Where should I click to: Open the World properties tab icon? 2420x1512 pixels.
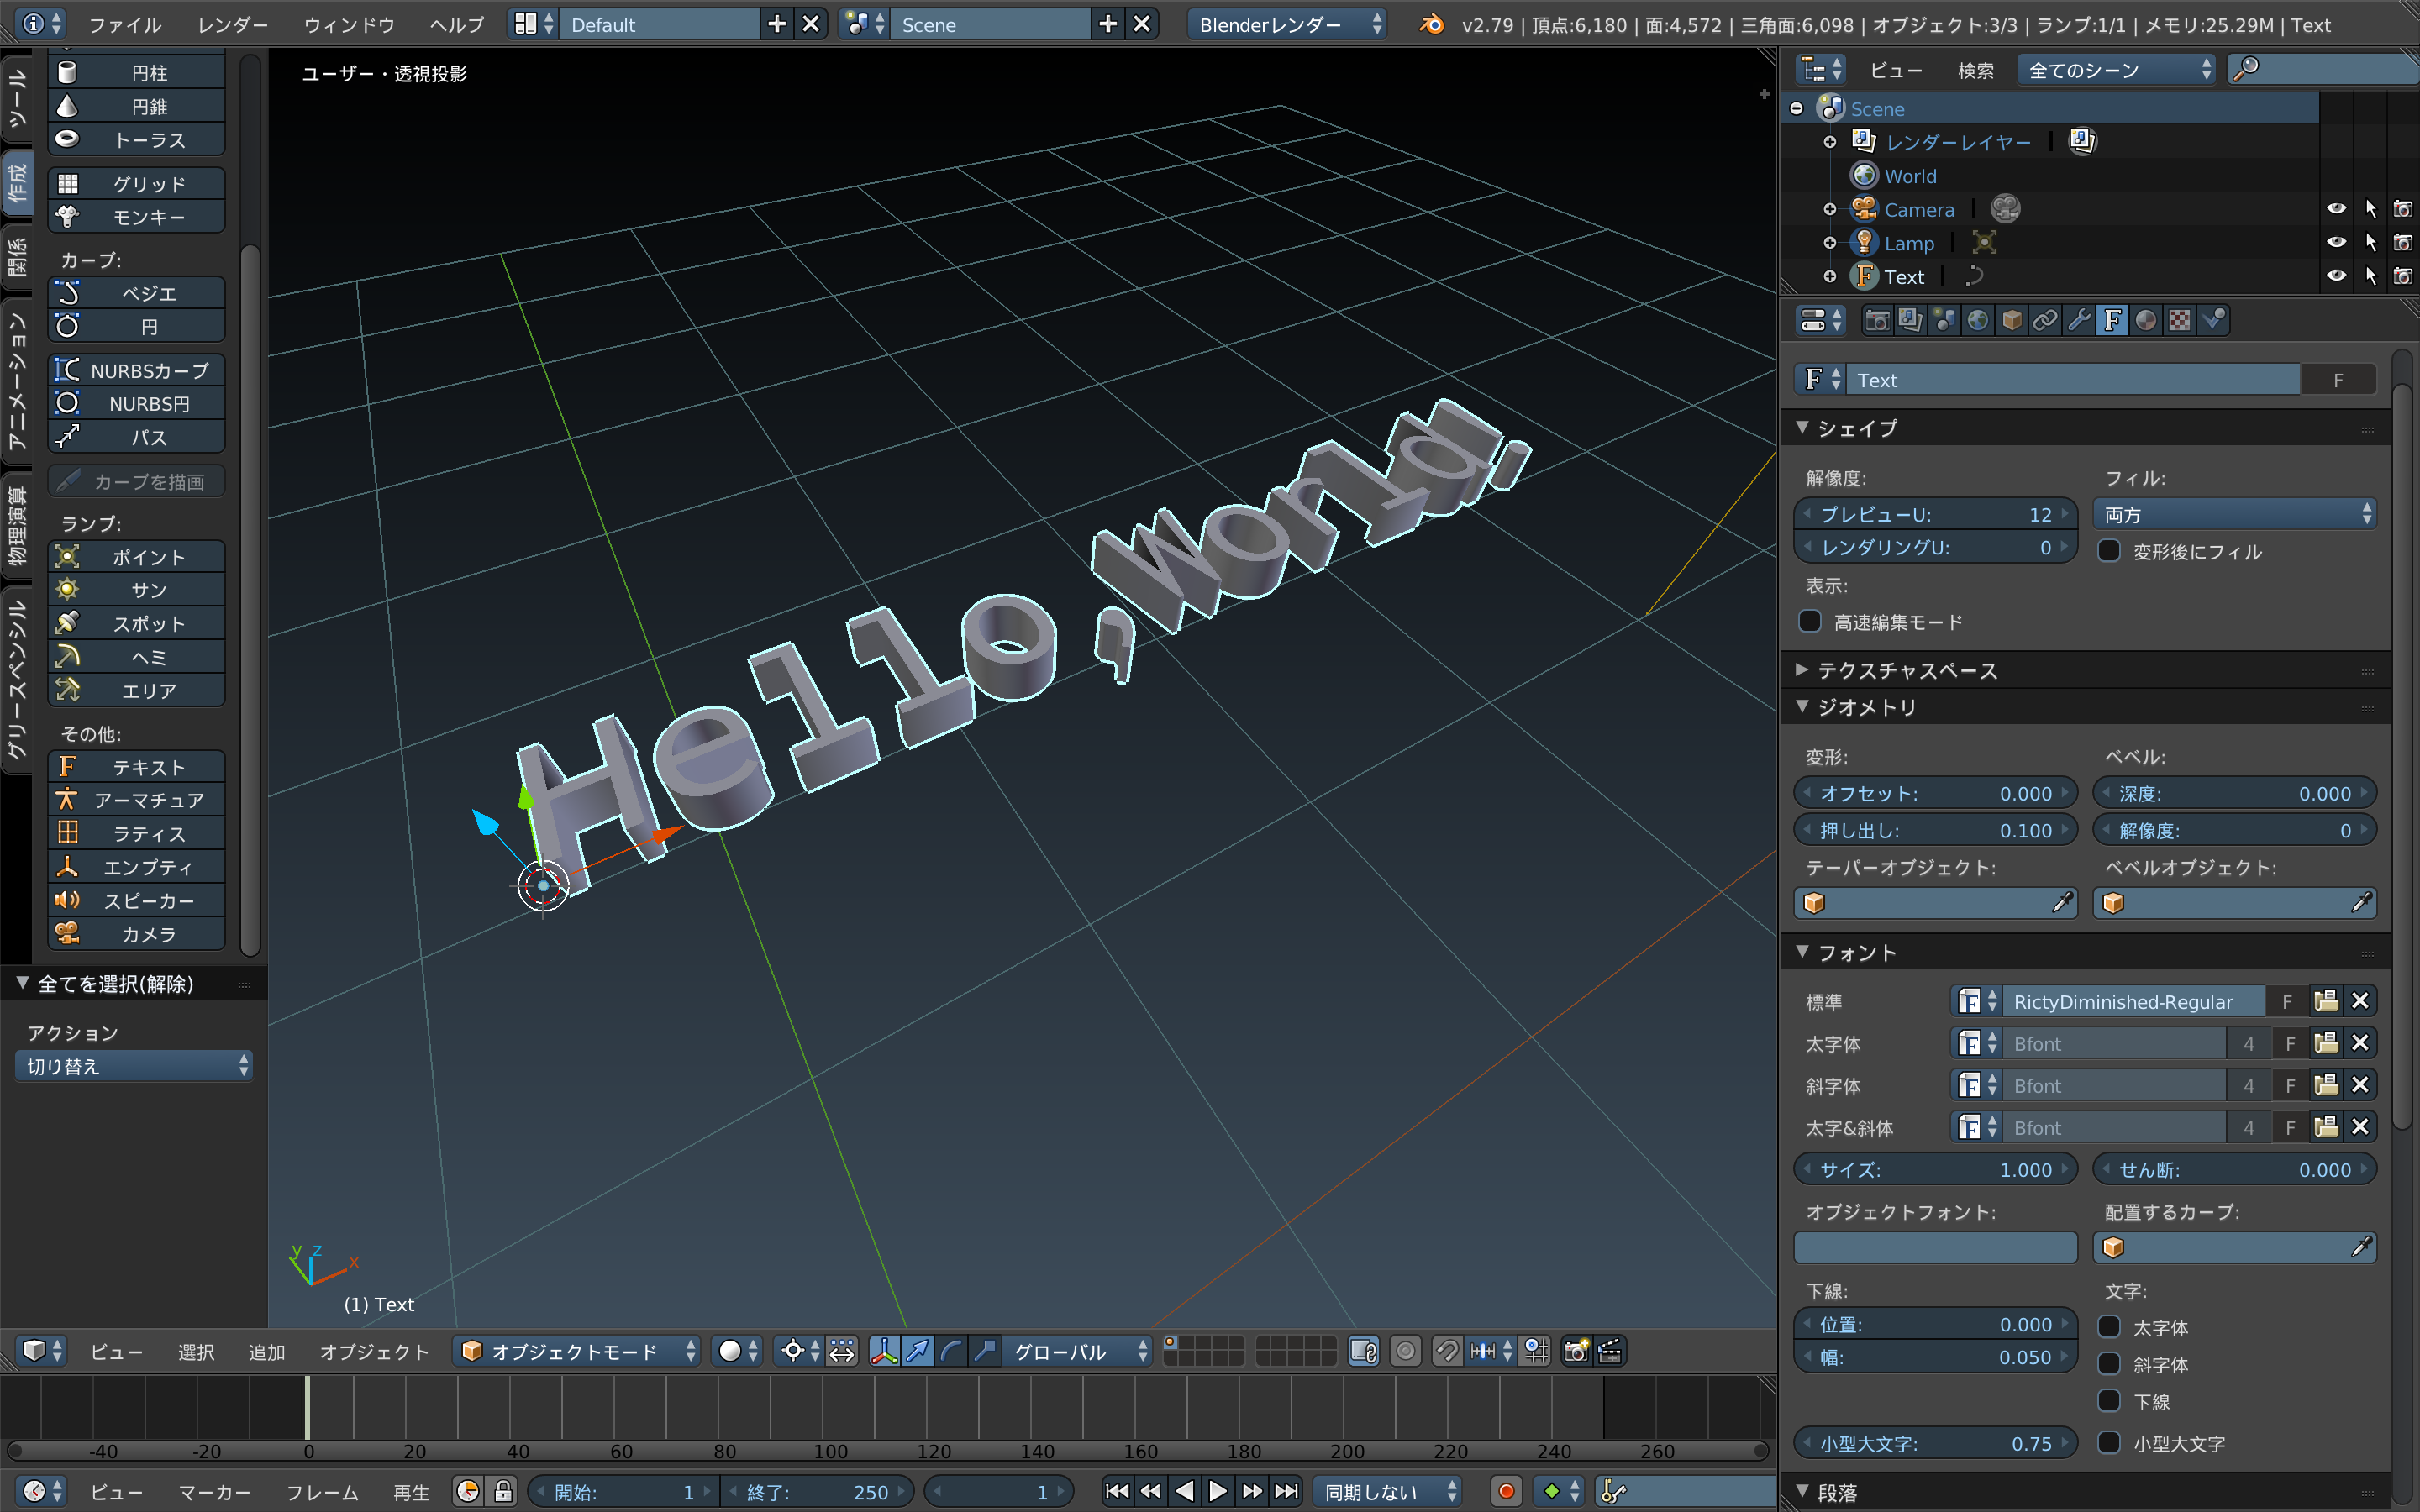[1977, 320]
